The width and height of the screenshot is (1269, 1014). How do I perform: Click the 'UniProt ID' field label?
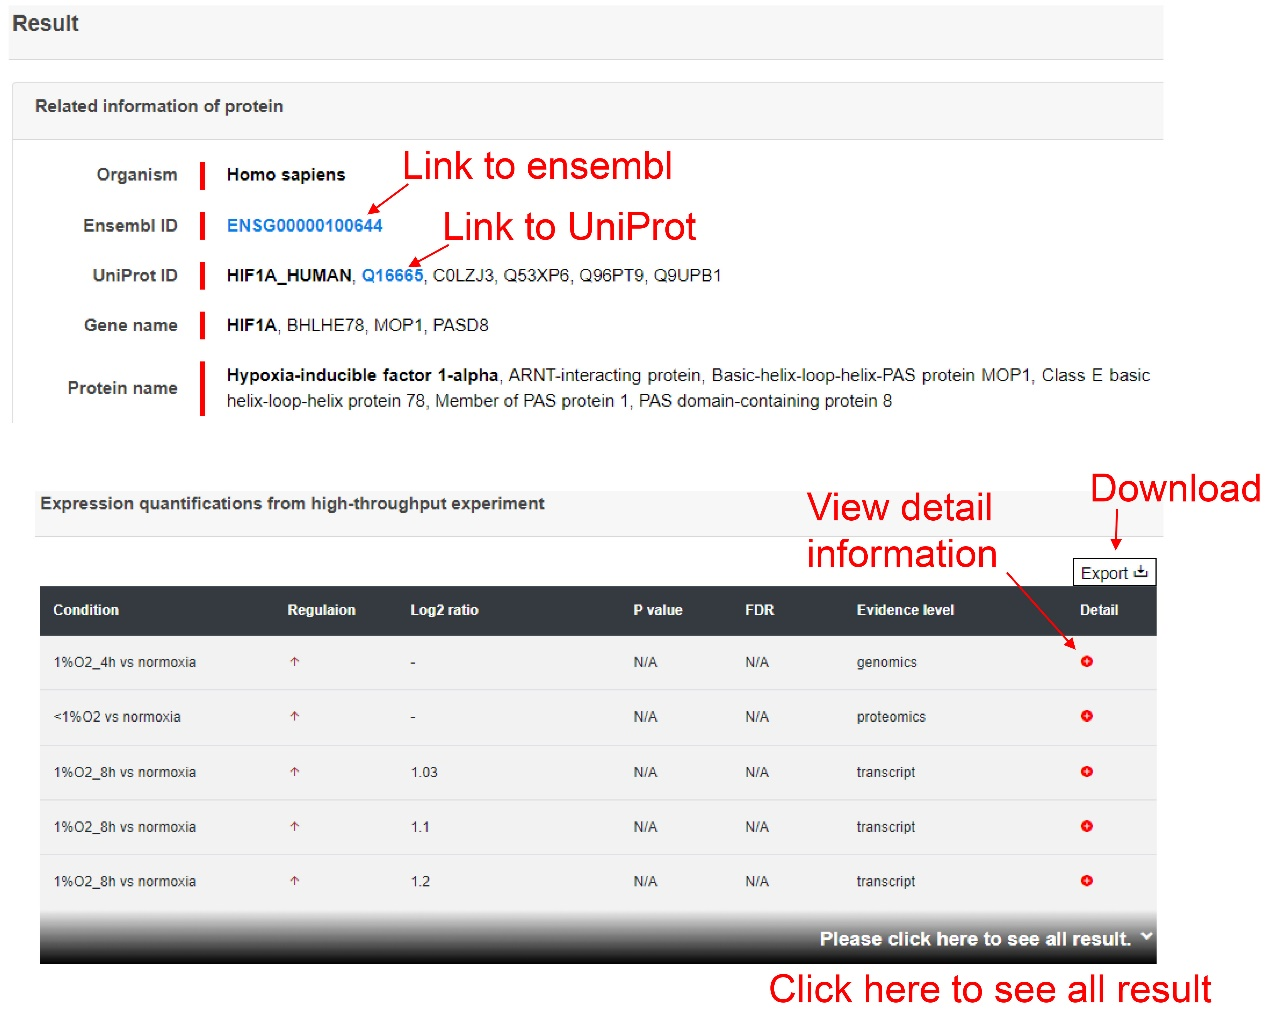[135, 276]
